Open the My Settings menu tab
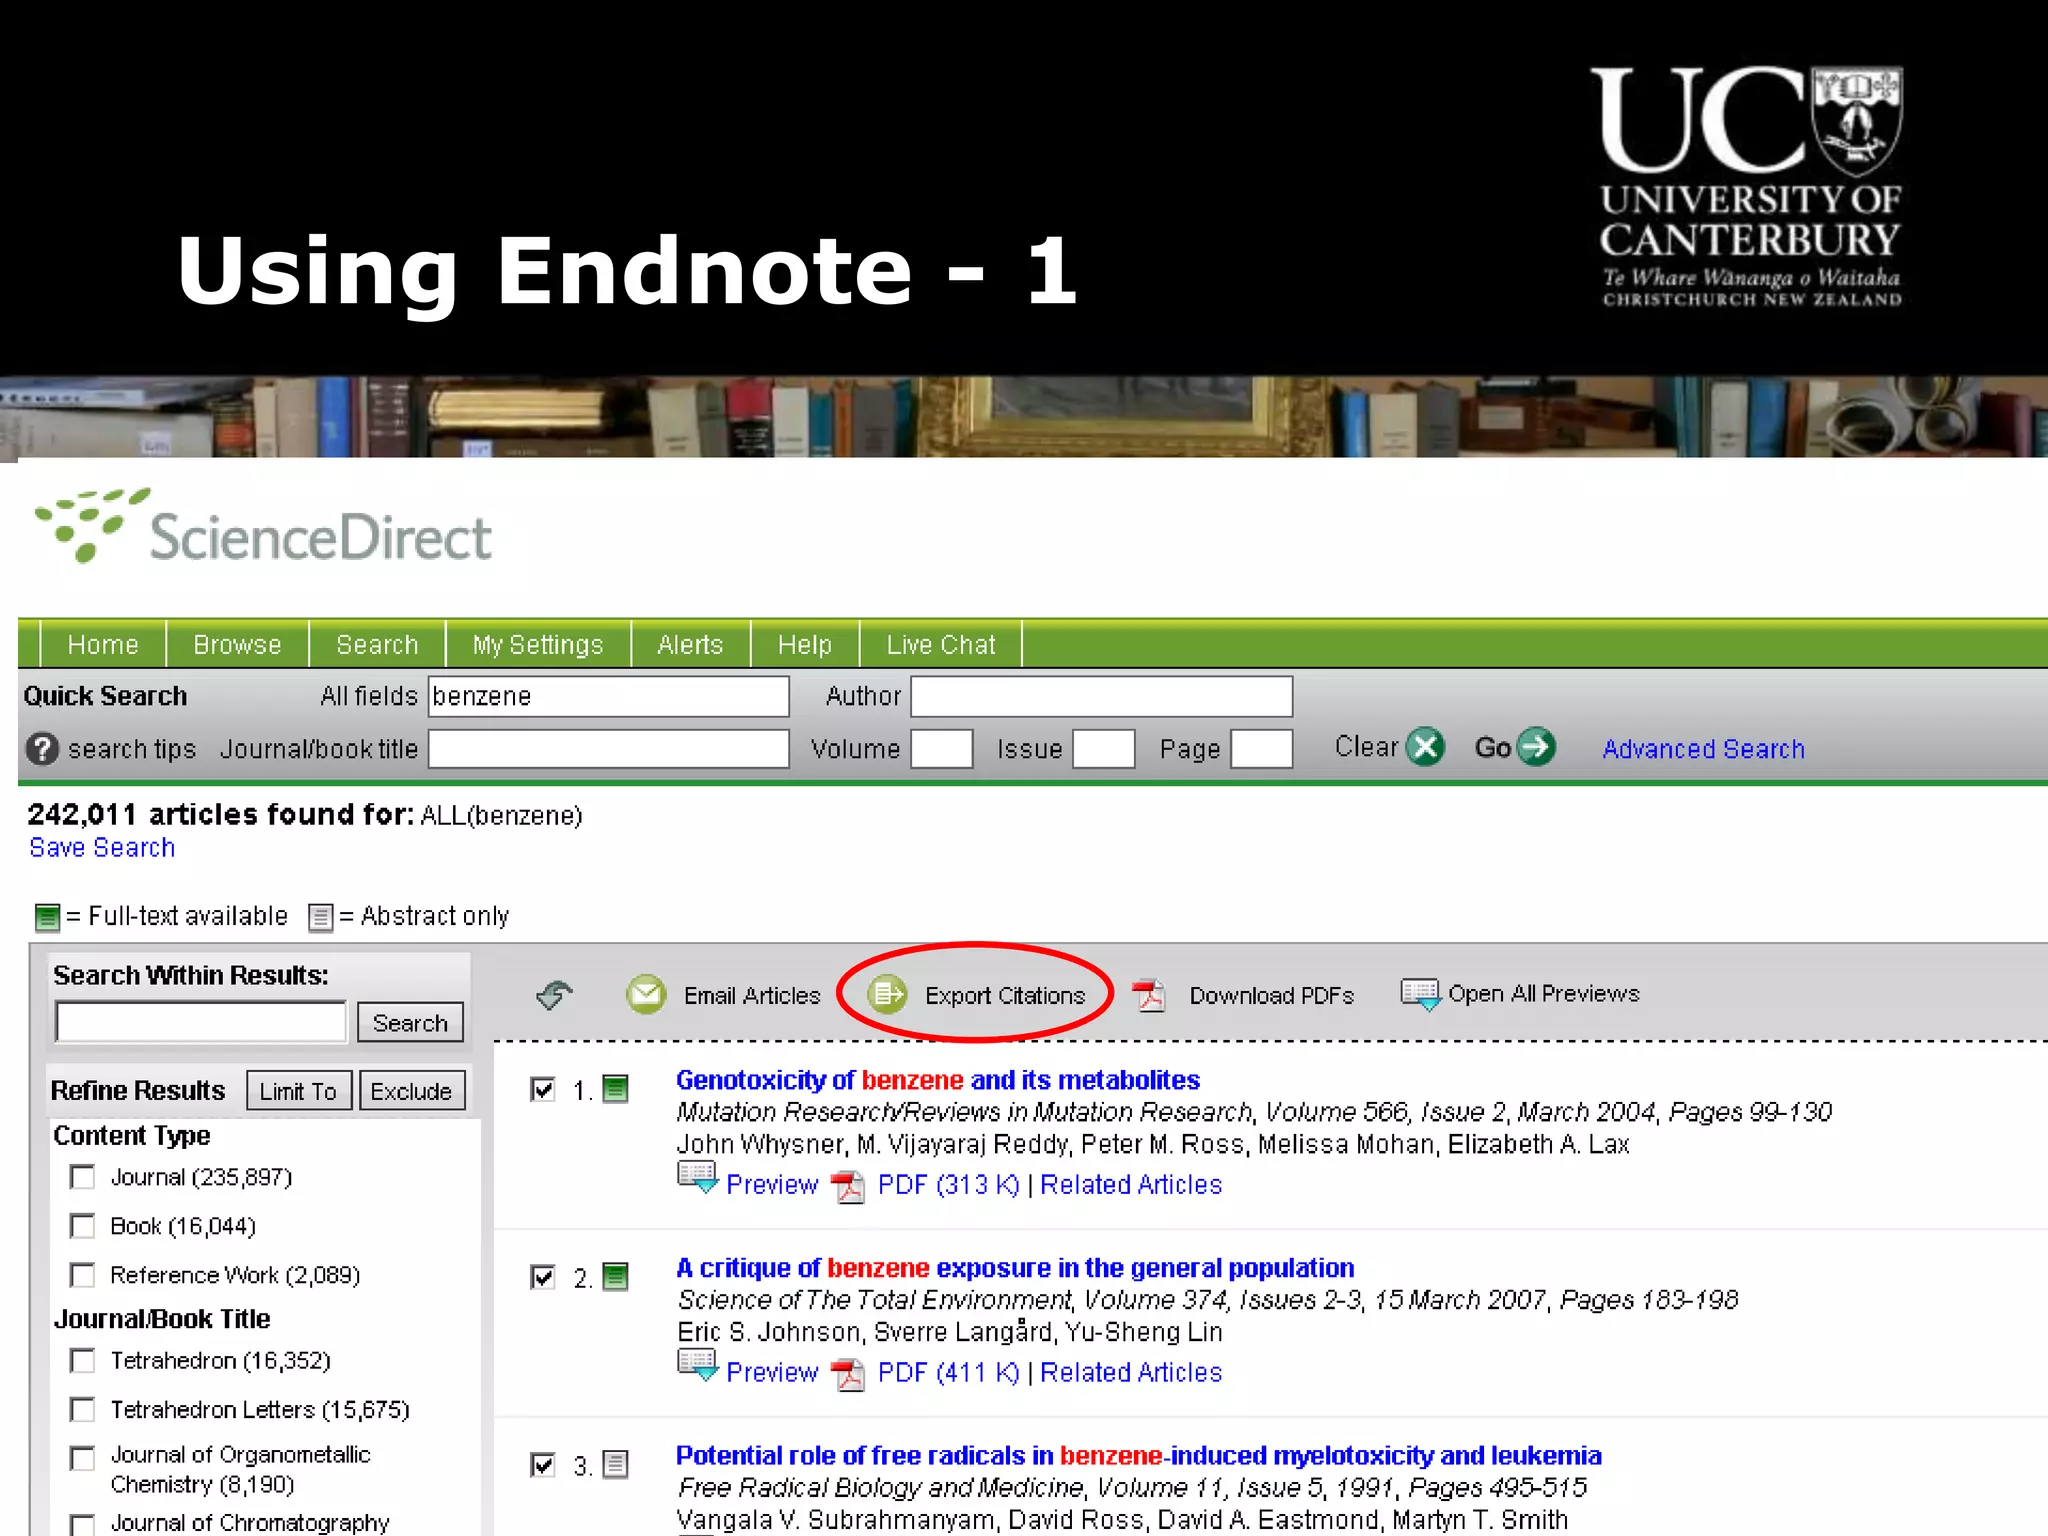Viewport: 2048px width, 1536px height. coord(538,645)
